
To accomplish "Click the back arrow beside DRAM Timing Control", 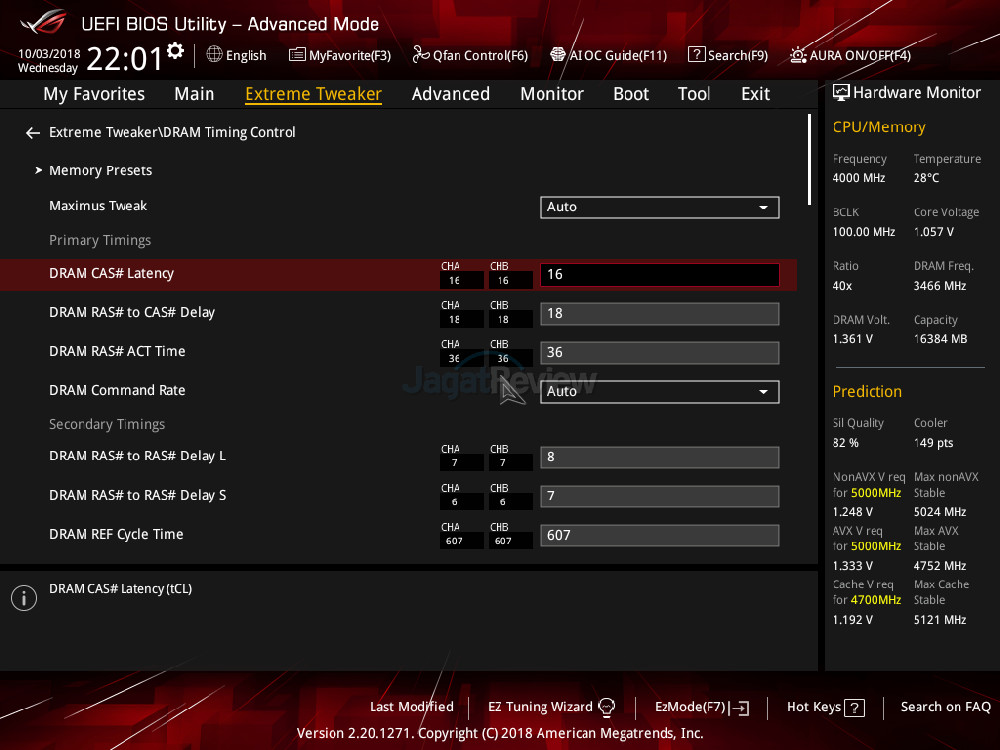I will [33, 133].
